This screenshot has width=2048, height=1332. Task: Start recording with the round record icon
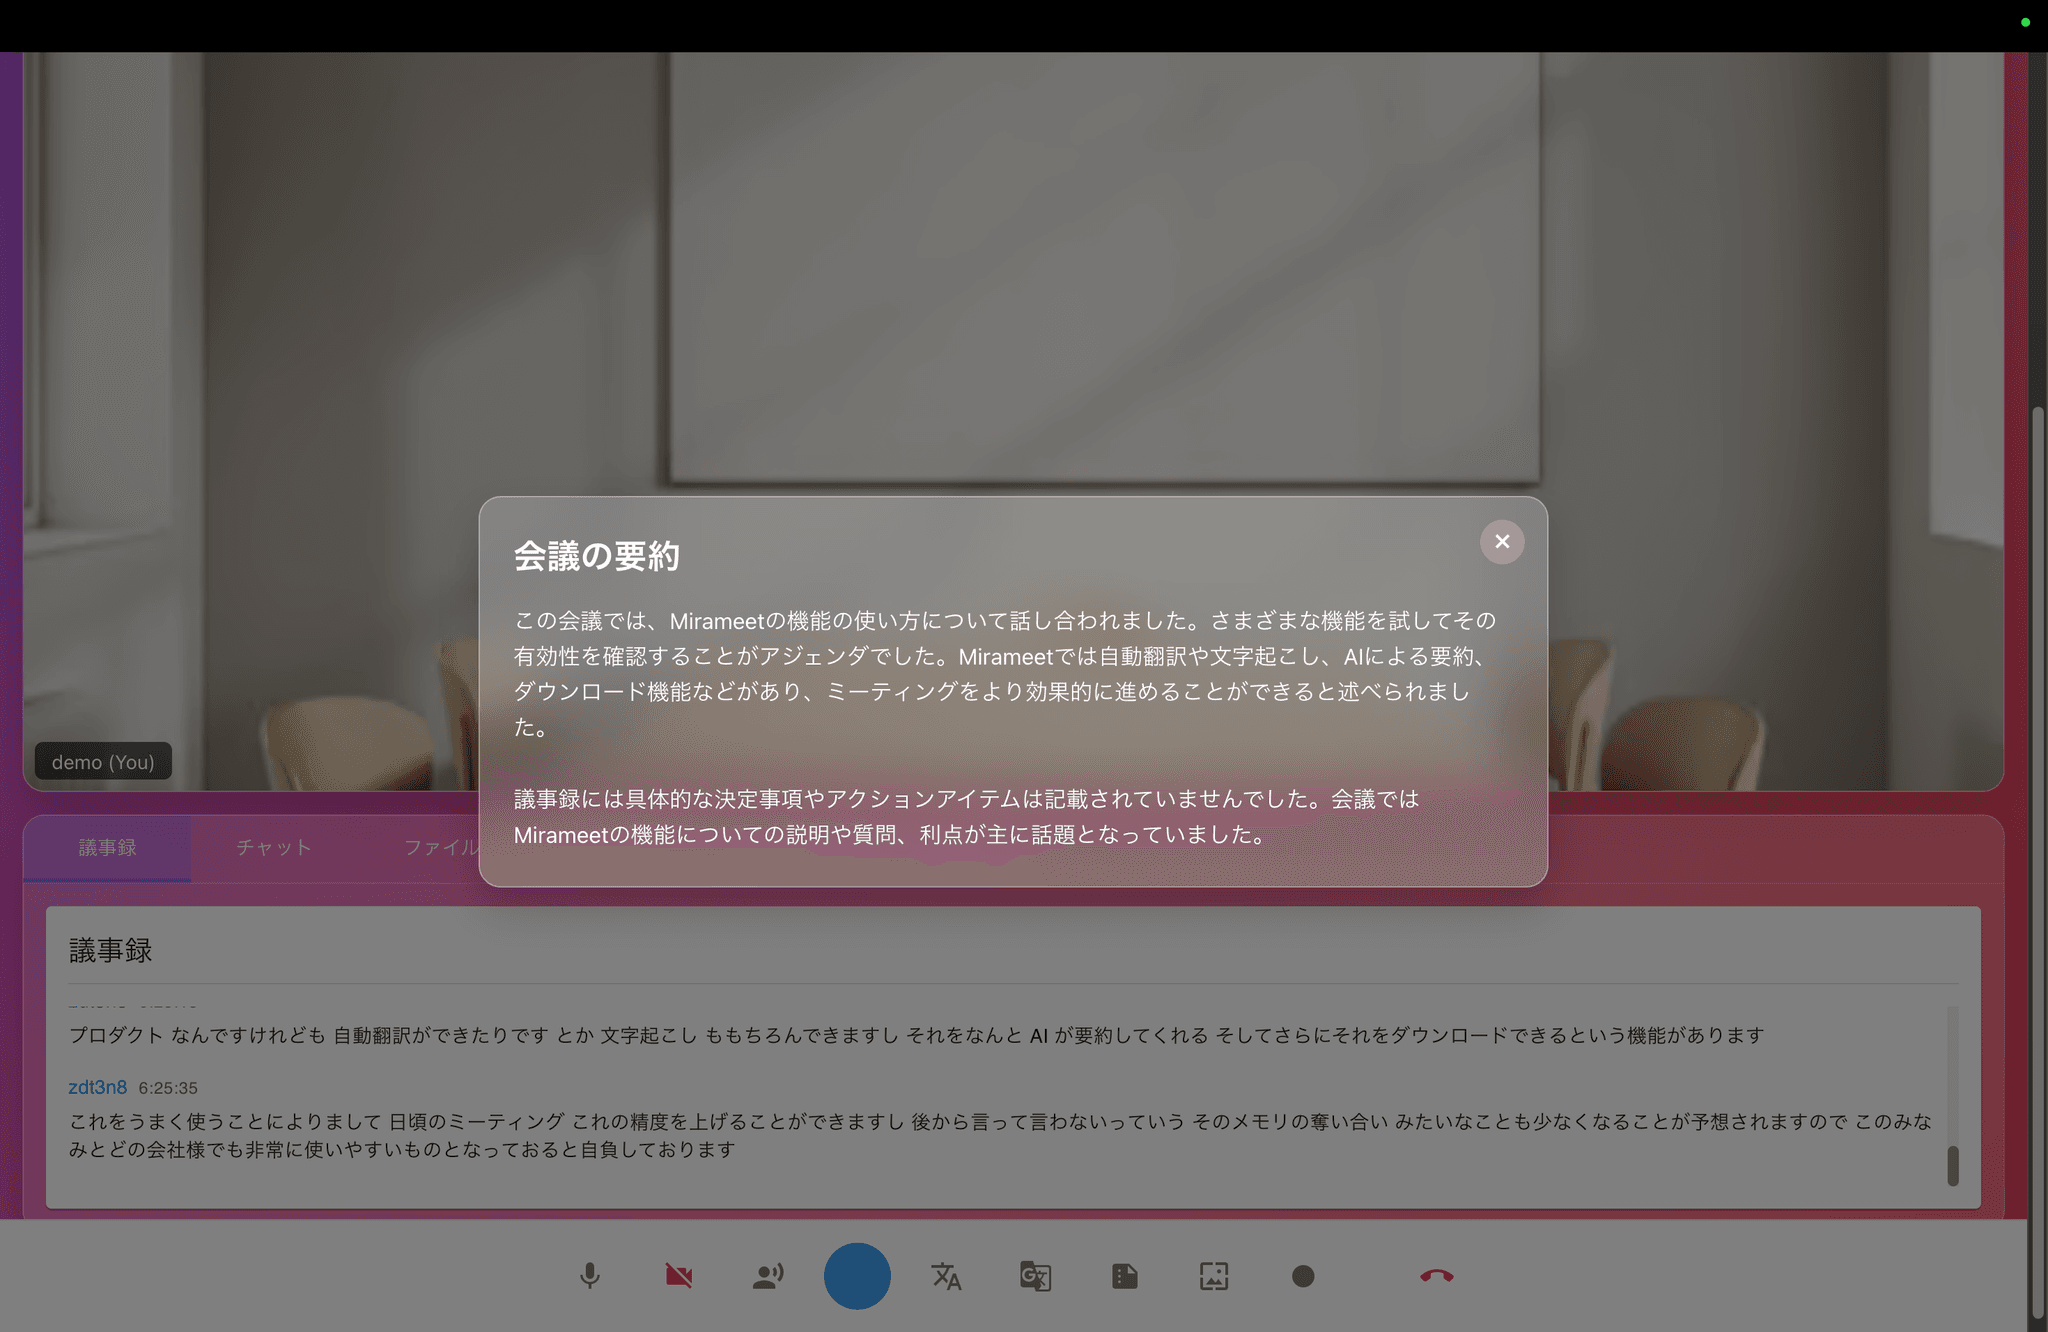[x=1302, y=1276]
